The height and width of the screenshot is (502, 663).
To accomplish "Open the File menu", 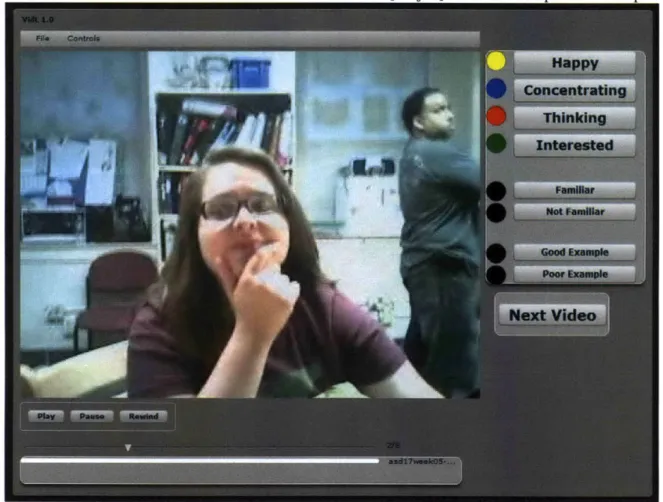I will point(43,38).
